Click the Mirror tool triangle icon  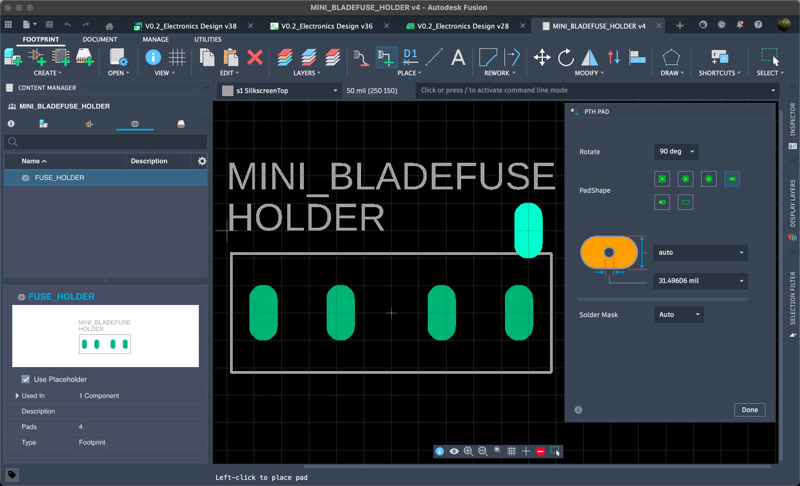pyautogui.click(x=590, y=57)
